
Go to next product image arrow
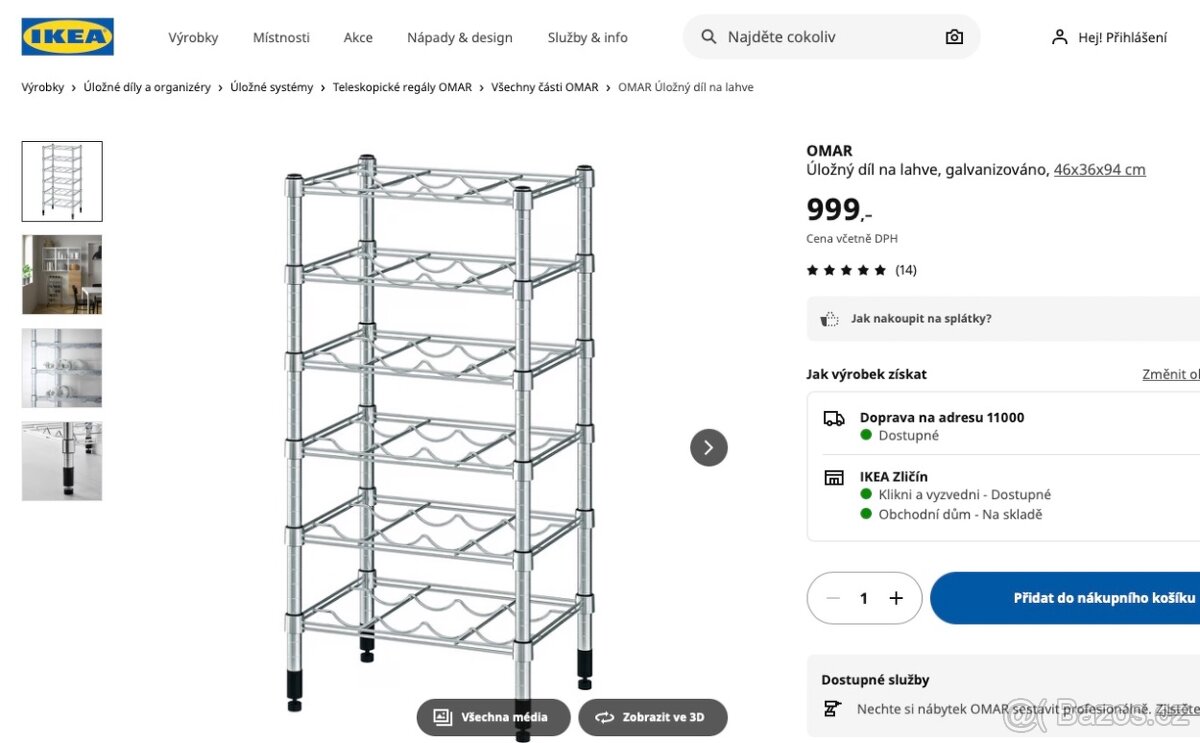(x=708, y=447)
